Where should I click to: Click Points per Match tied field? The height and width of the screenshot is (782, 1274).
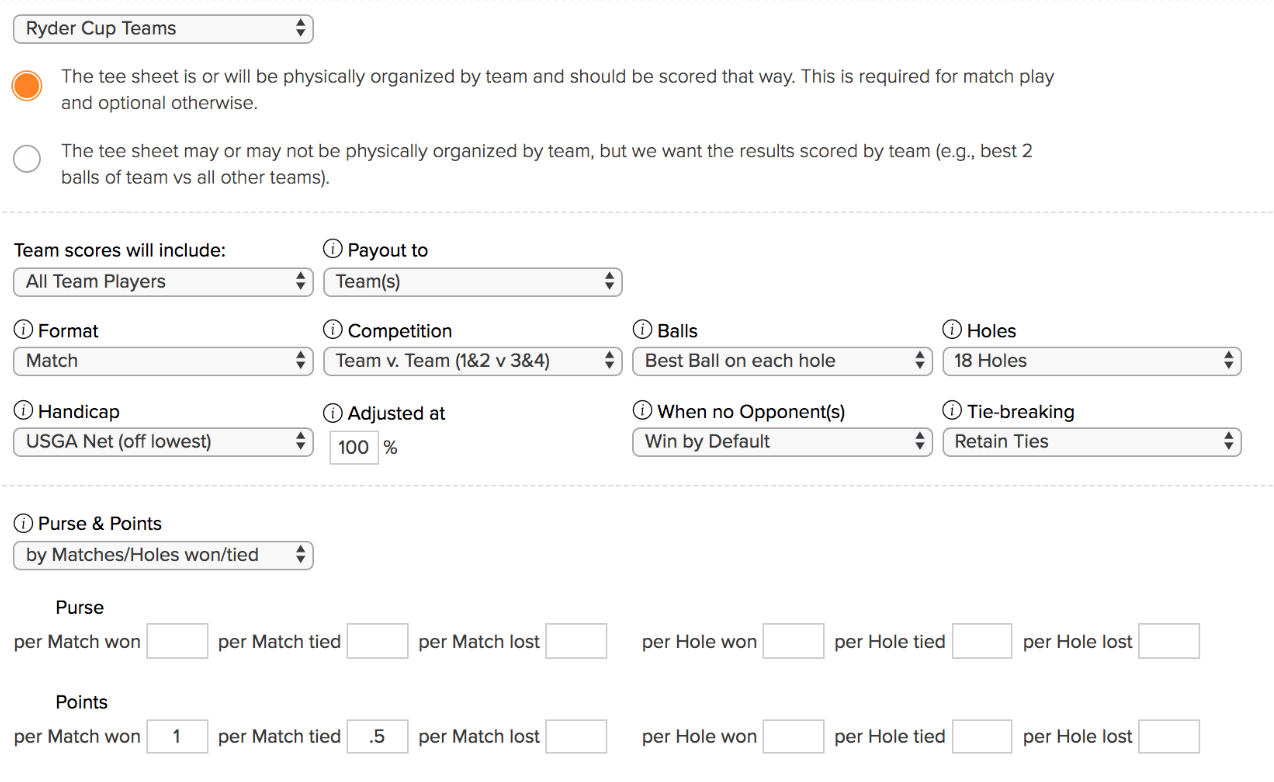pos(377,737)
